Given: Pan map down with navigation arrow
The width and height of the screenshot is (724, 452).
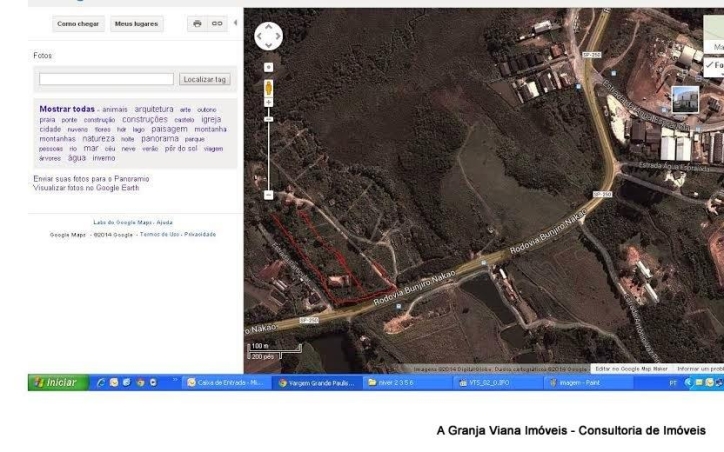Looking at the screenshot, I should click(269, 45).
